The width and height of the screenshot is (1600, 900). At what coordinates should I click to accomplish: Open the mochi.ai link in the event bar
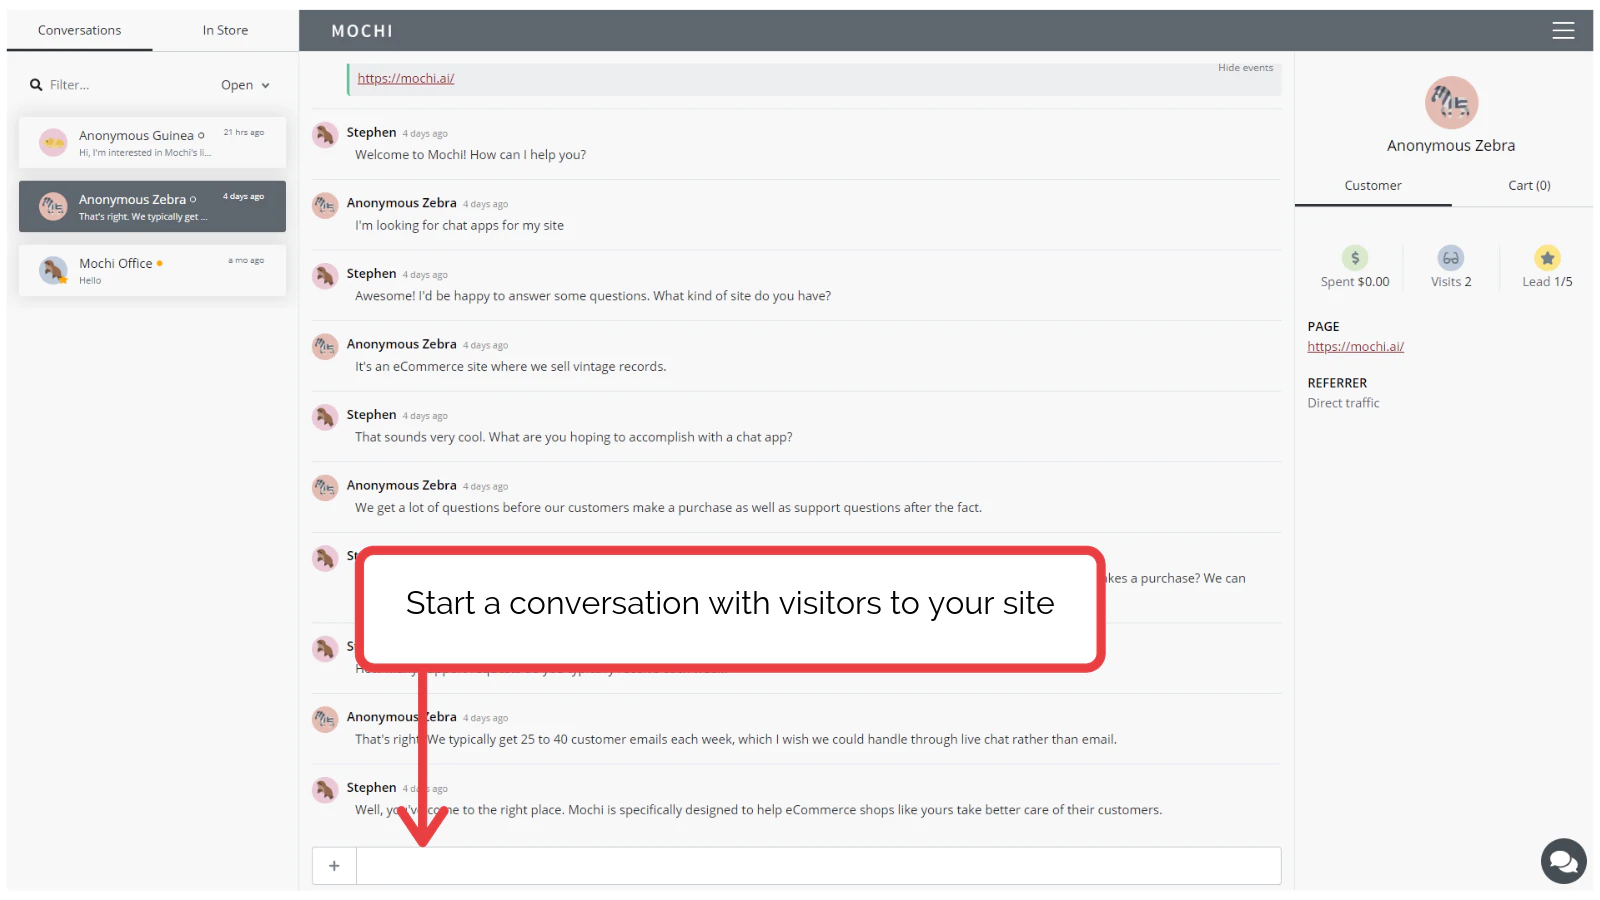click(x=406, y=78)
